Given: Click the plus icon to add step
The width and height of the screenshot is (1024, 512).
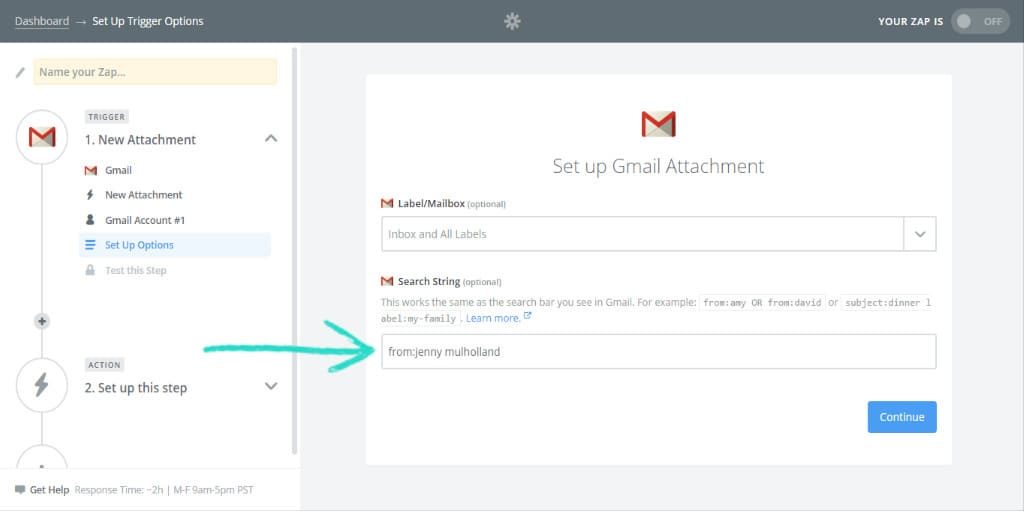Looking at the screenshot, I should 42,321.
